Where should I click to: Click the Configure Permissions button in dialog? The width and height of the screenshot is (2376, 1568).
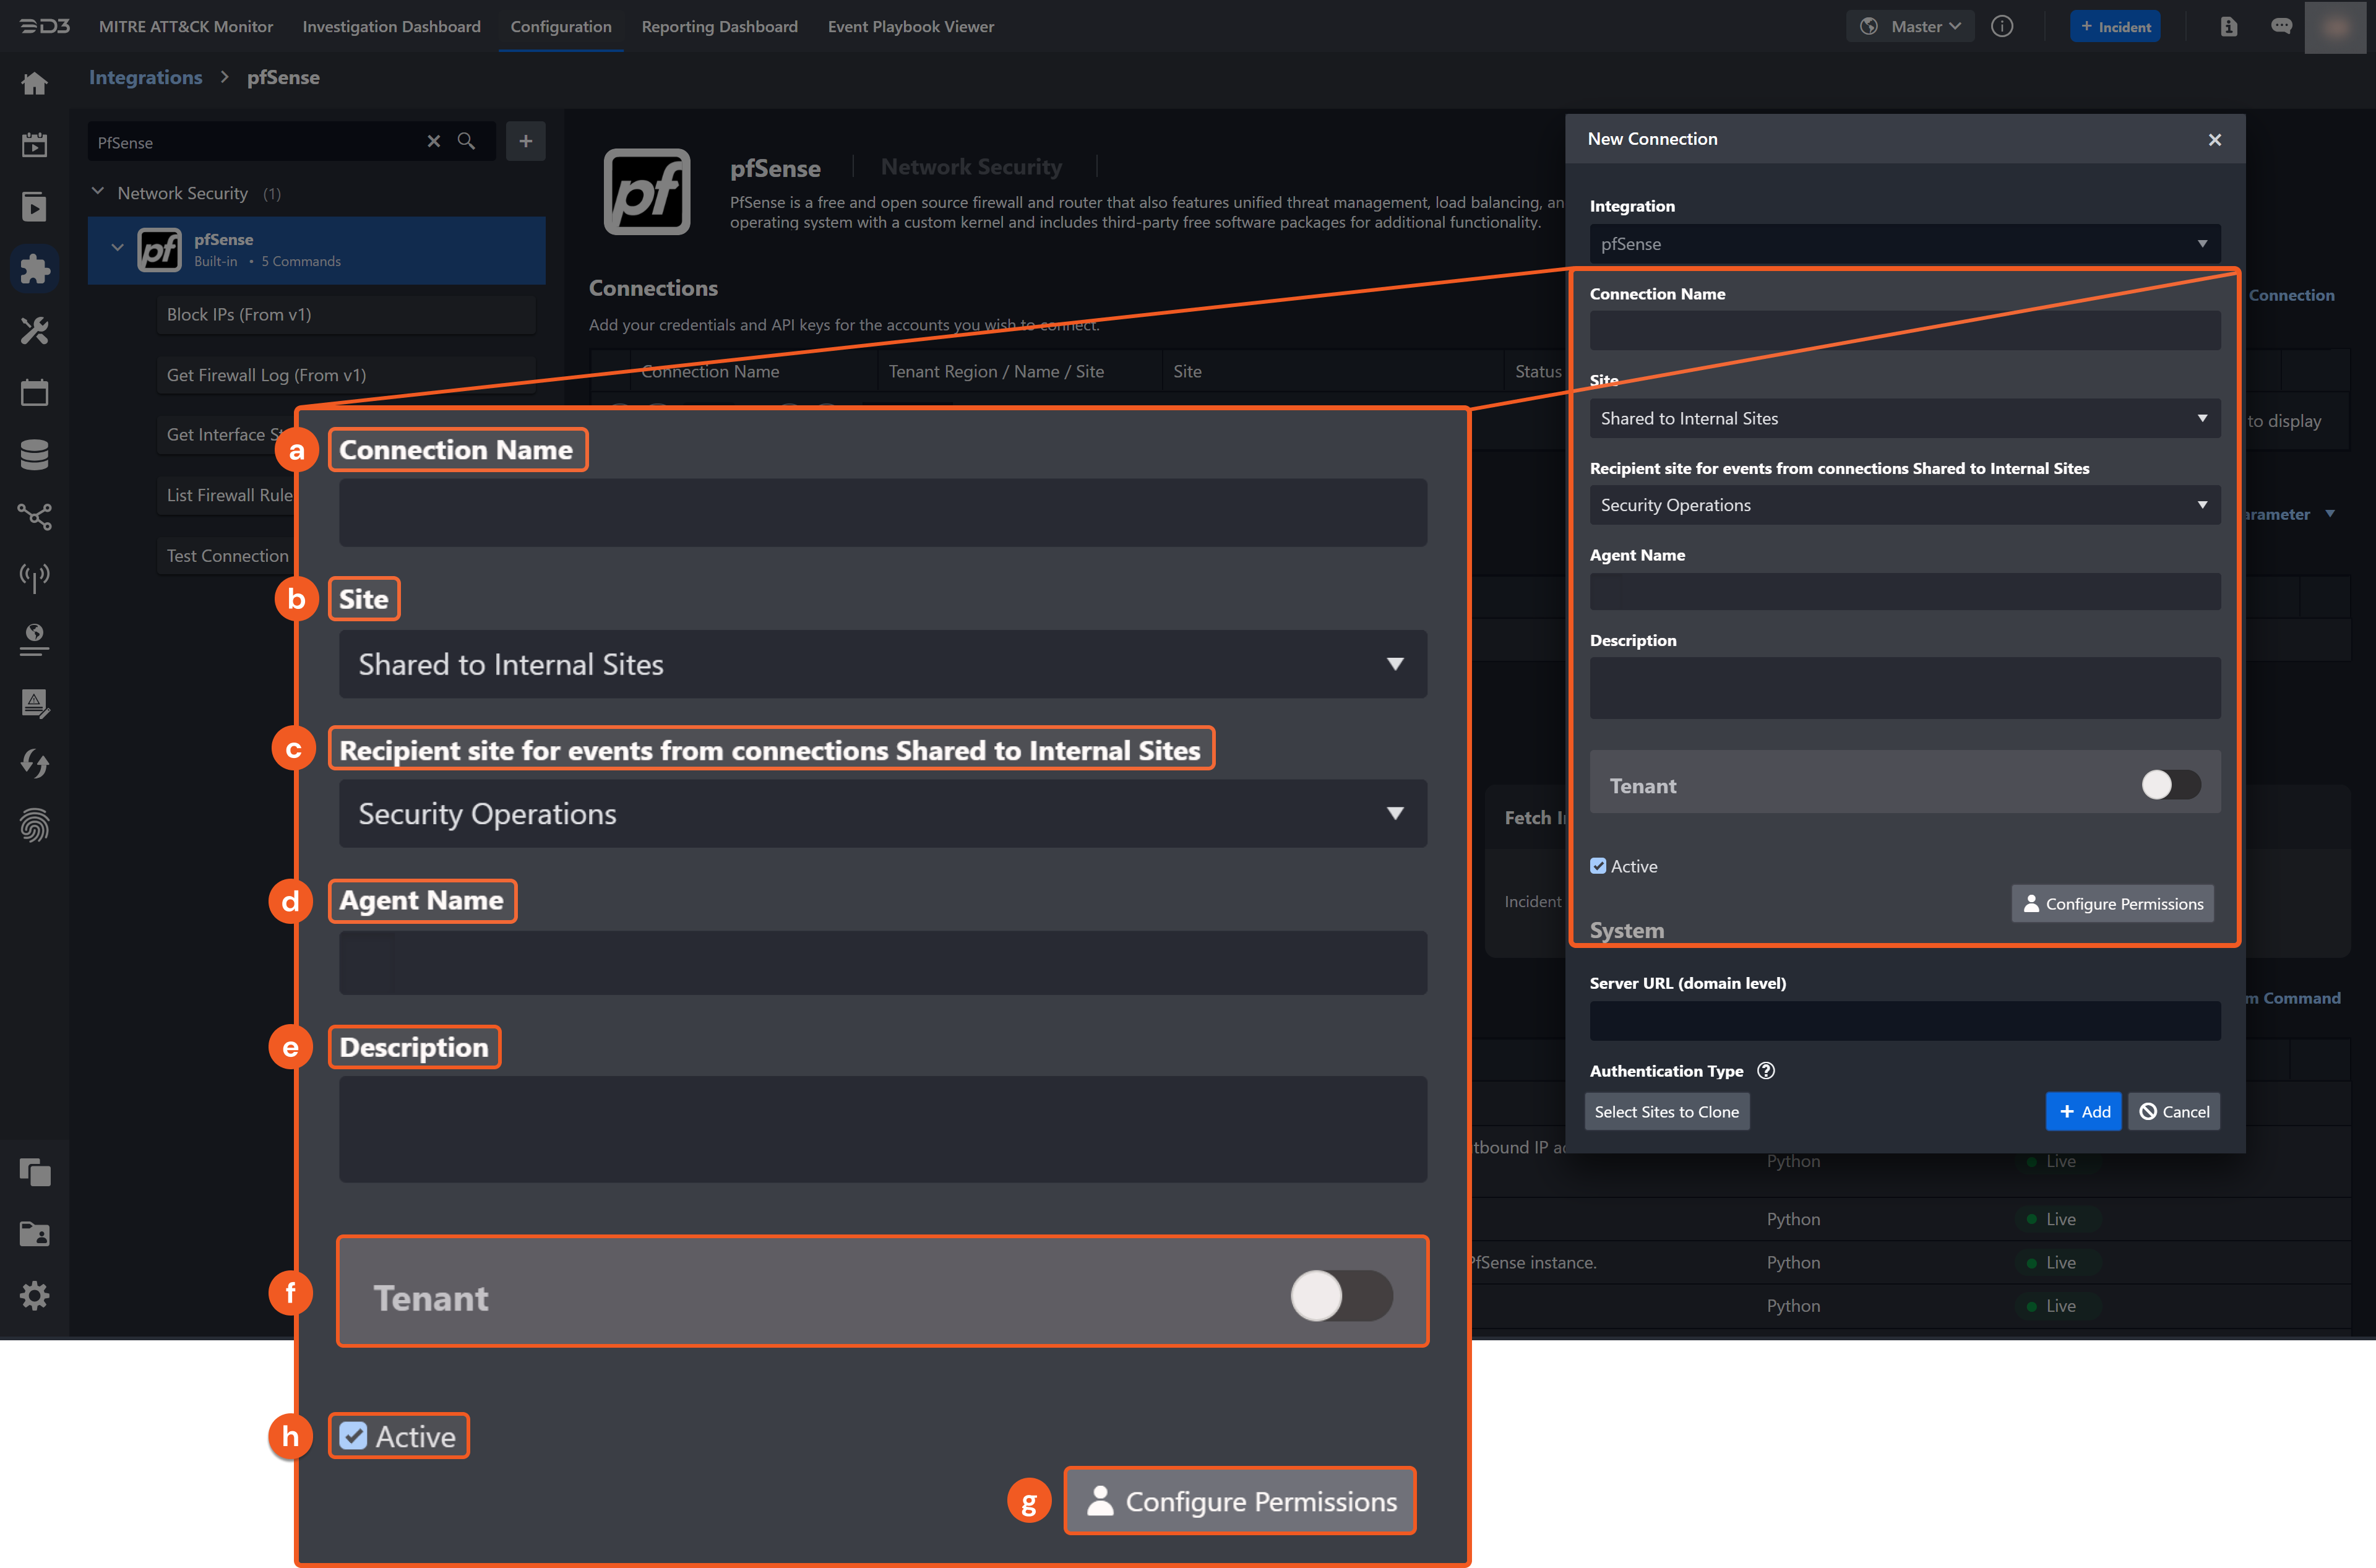click(2112, 904)
